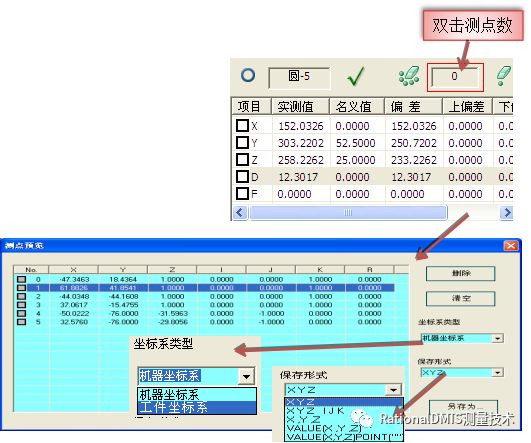Select point row 5 with X 32.5760
Screen dimensions: 531x443
204,322
